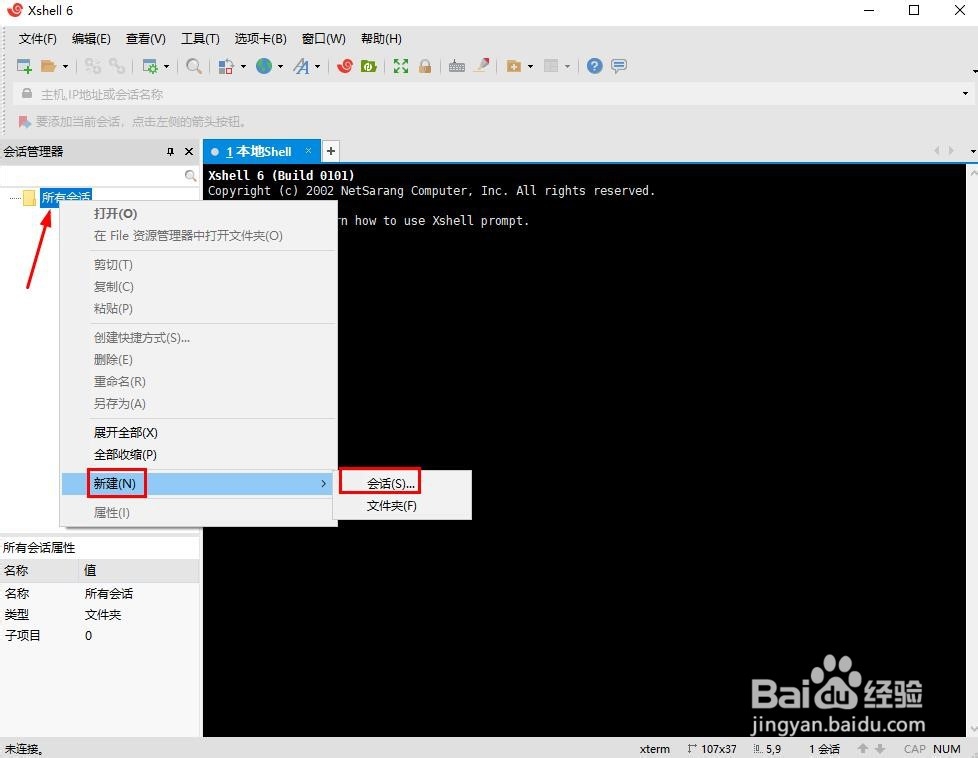The width and height of the screenshot is (978, 758).
Task: Click the font toolbar icon
Action: 301,66
